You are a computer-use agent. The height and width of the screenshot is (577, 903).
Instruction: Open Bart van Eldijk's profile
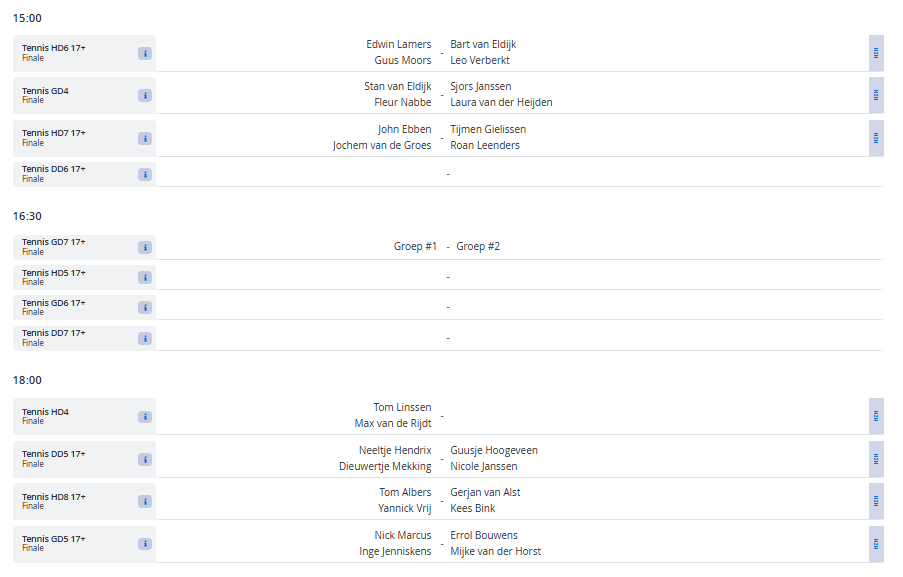(x=483, y=44)
